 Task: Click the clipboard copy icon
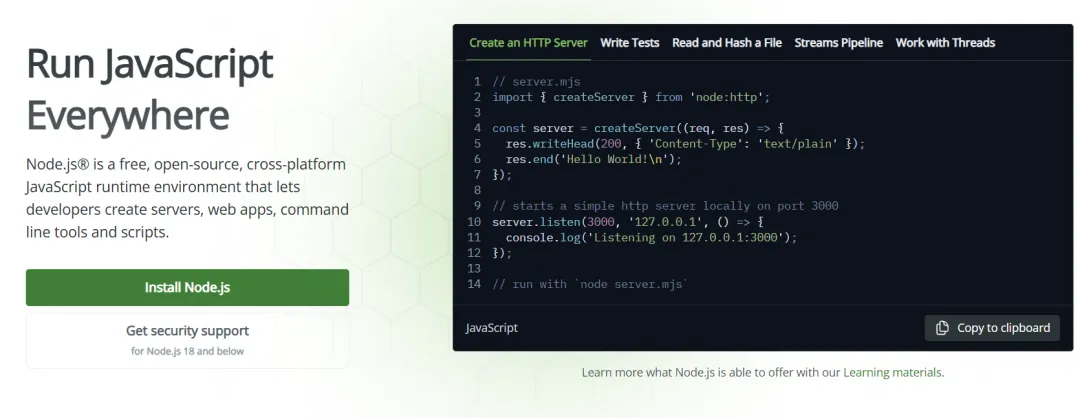pyautogui.click(x=942, y=328)
